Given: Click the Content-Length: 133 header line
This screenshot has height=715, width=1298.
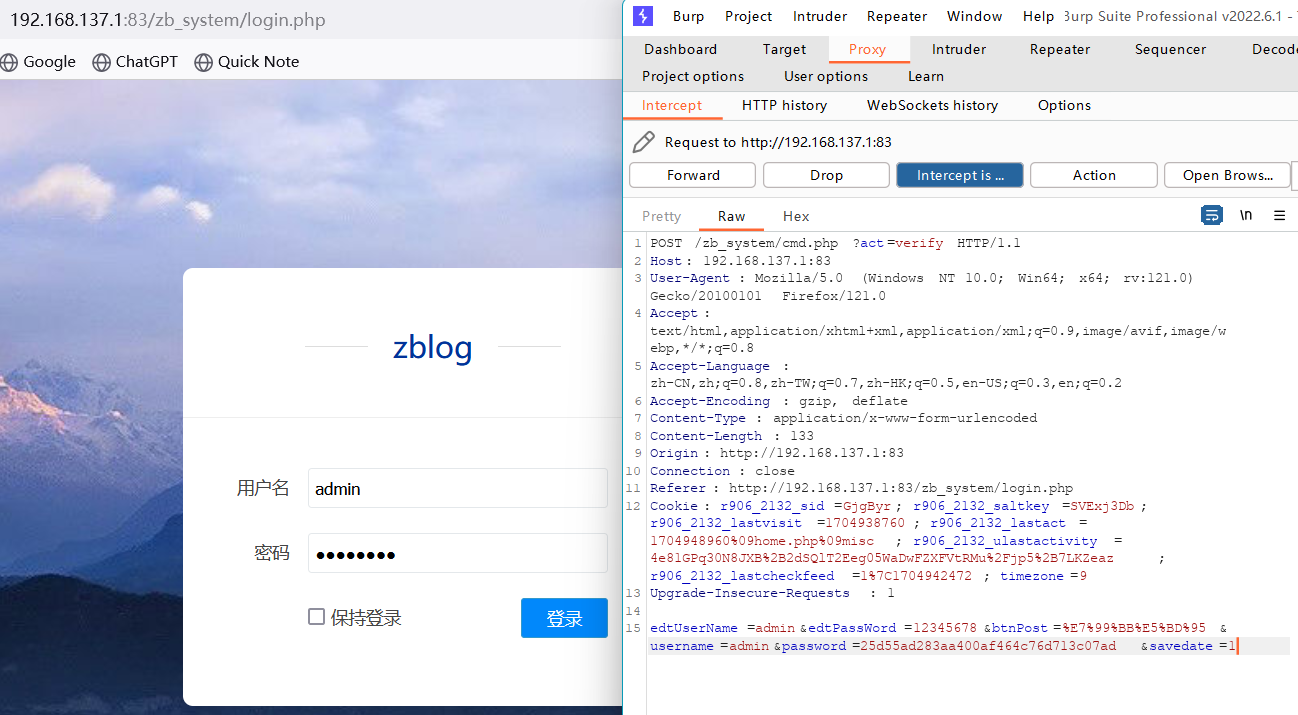Looking at the screenshot, I should (x=732, y=436).
